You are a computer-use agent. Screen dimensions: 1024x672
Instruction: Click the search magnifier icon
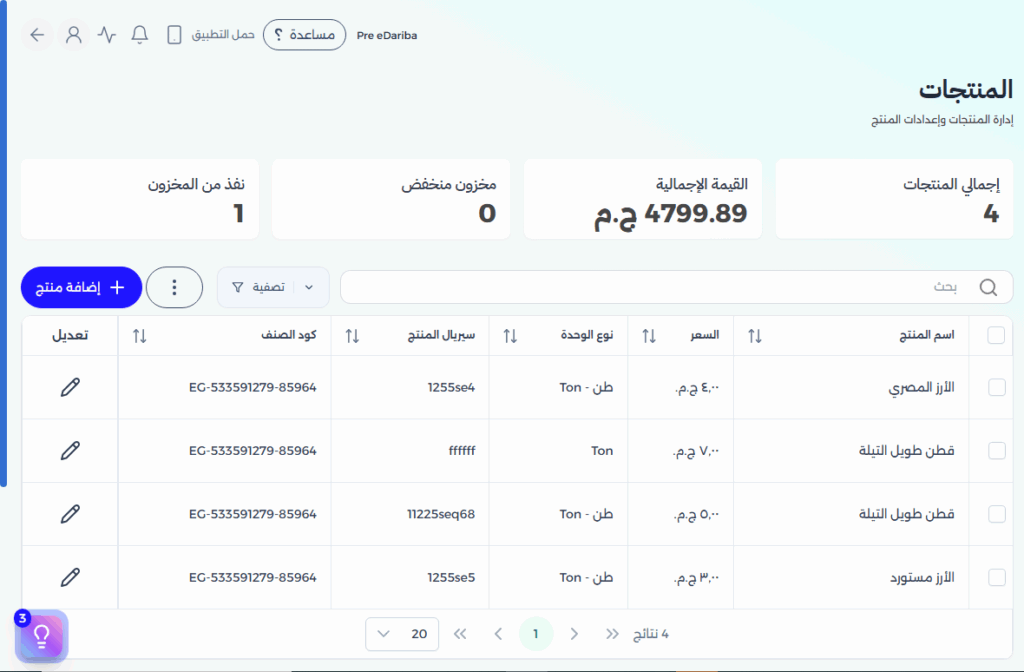989,287
